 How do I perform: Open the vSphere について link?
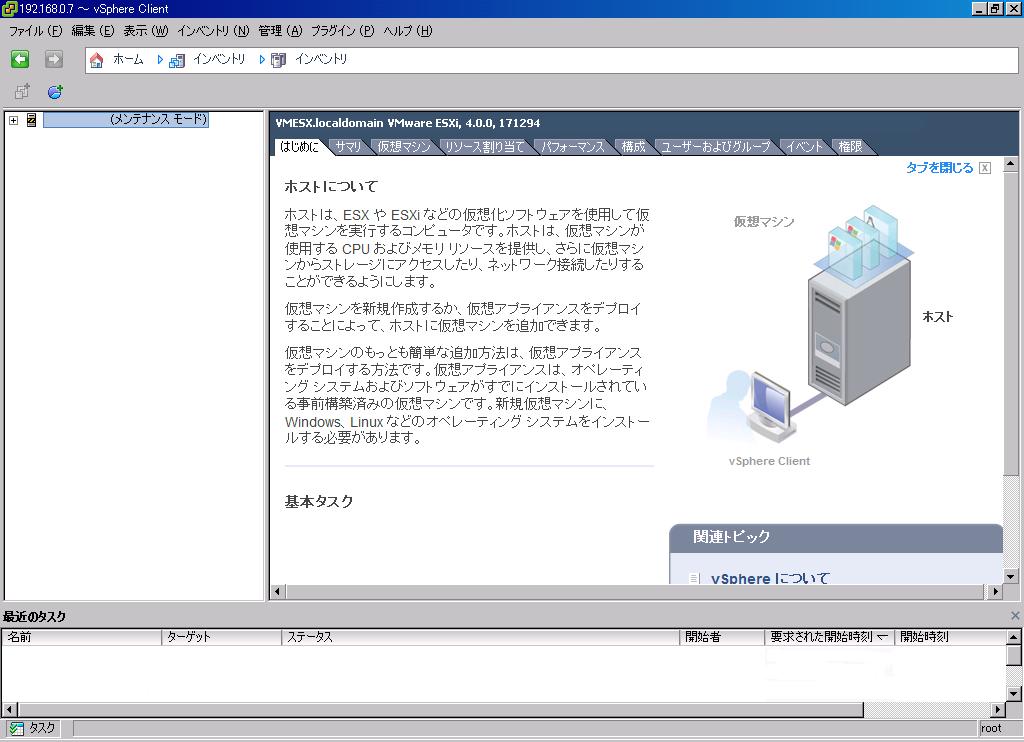coord(770,578)
